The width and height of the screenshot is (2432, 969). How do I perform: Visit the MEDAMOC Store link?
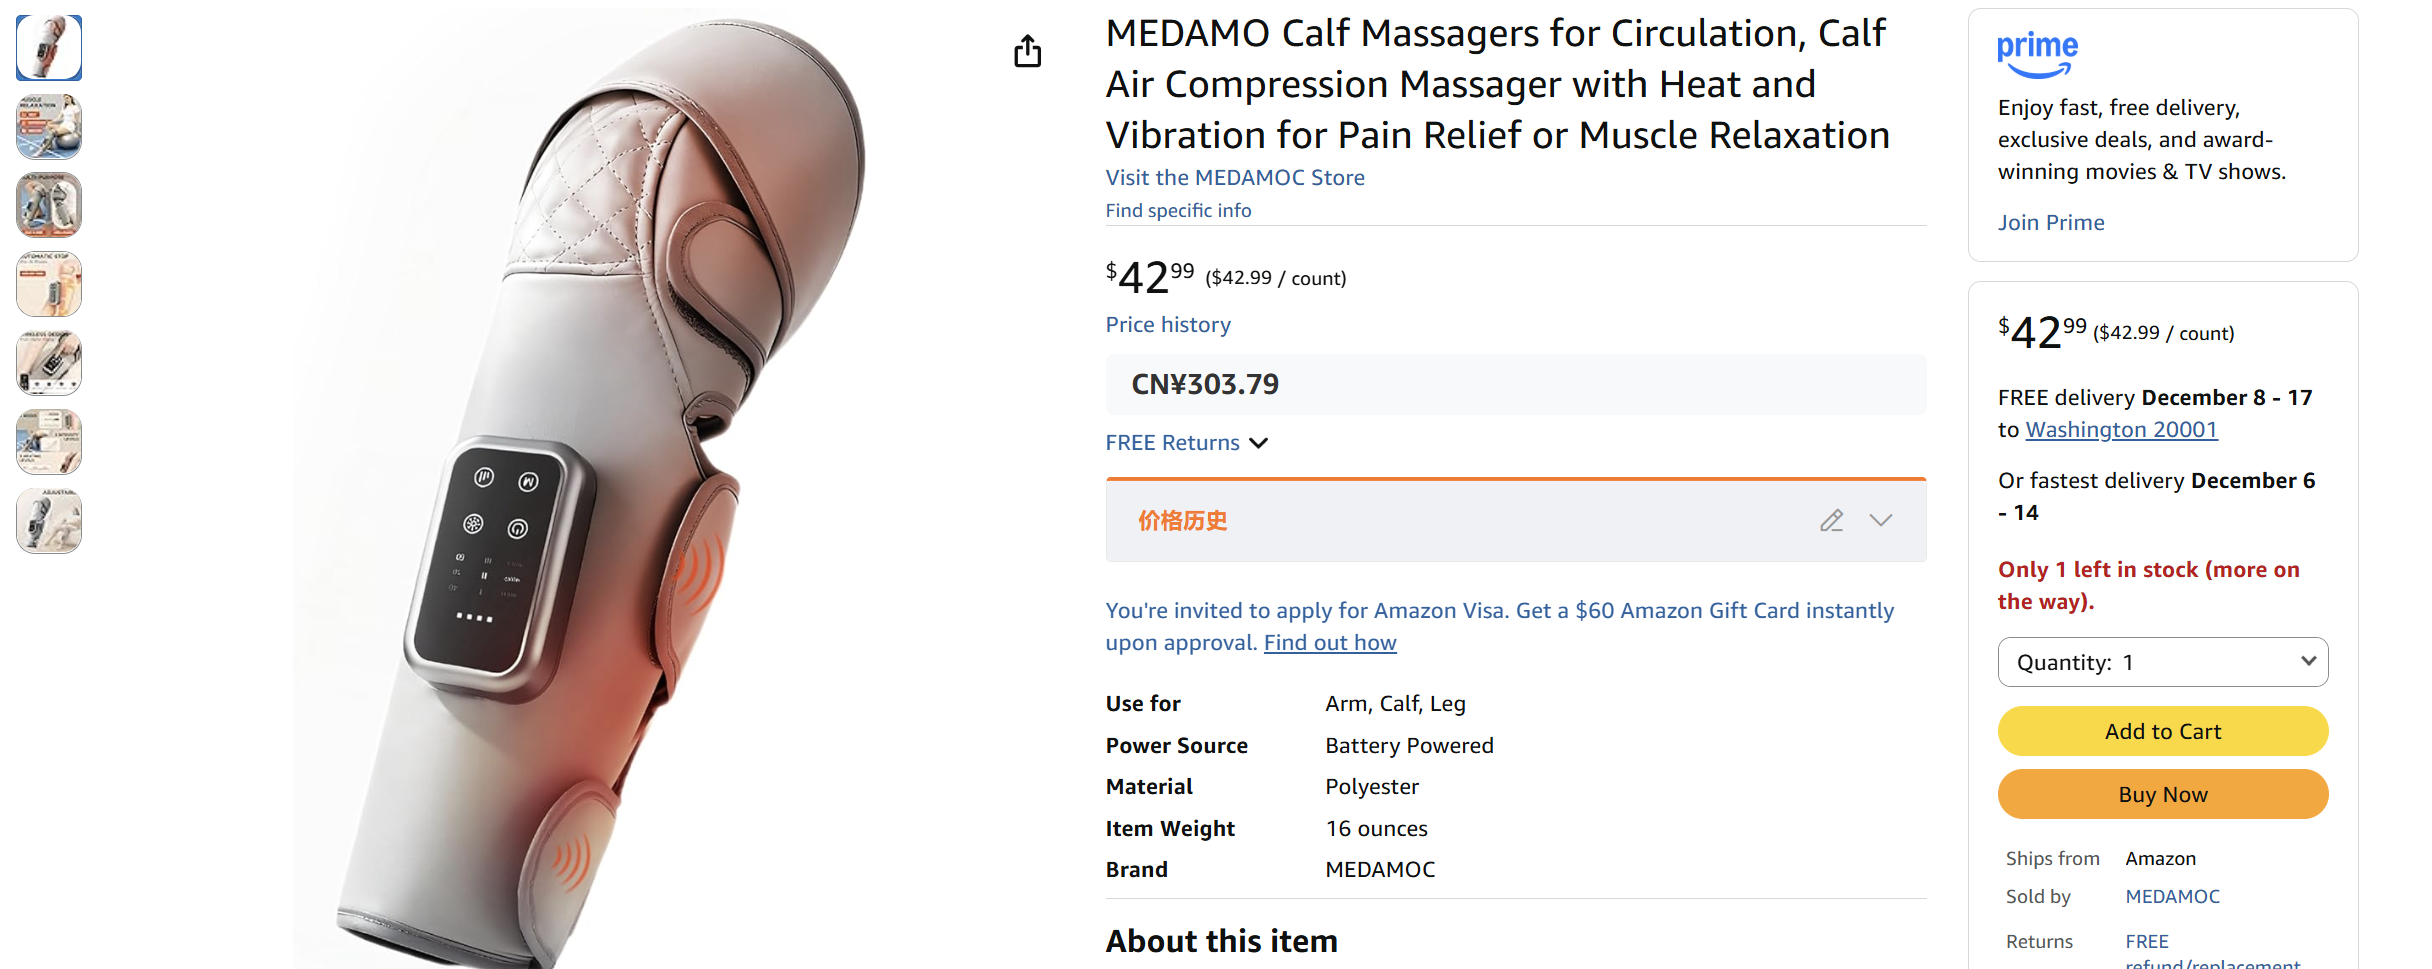[x=1234, y=177]
